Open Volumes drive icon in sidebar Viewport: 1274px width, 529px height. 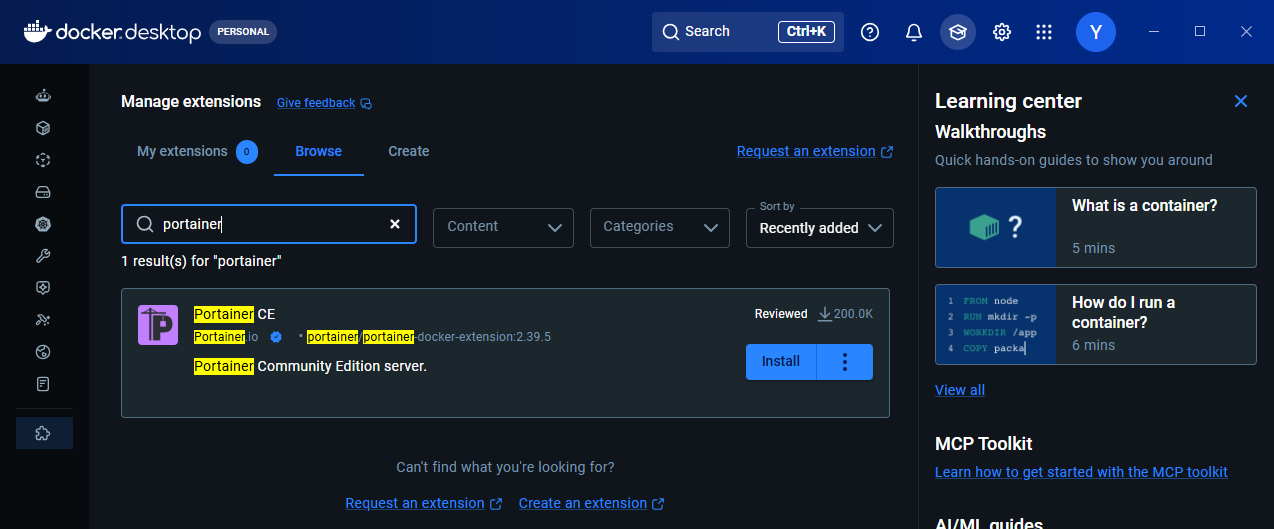tap(43, 192)
